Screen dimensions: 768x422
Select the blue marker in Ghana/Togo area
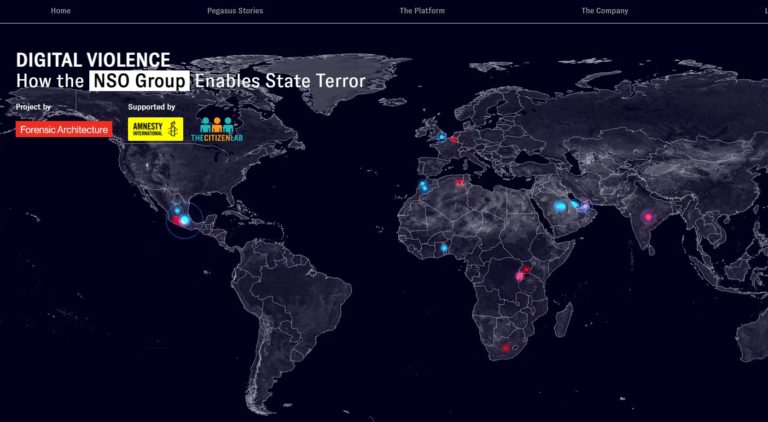444,248
